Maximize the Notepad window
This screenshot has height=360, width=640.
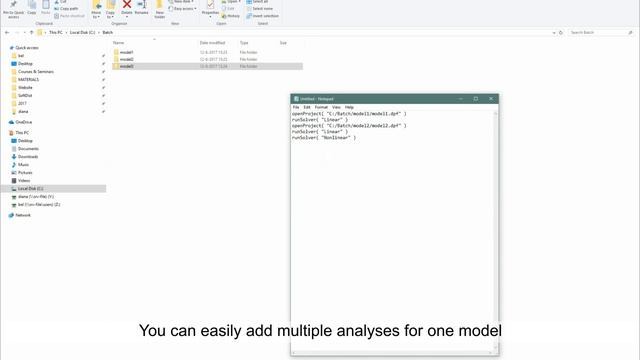[476, 99]
